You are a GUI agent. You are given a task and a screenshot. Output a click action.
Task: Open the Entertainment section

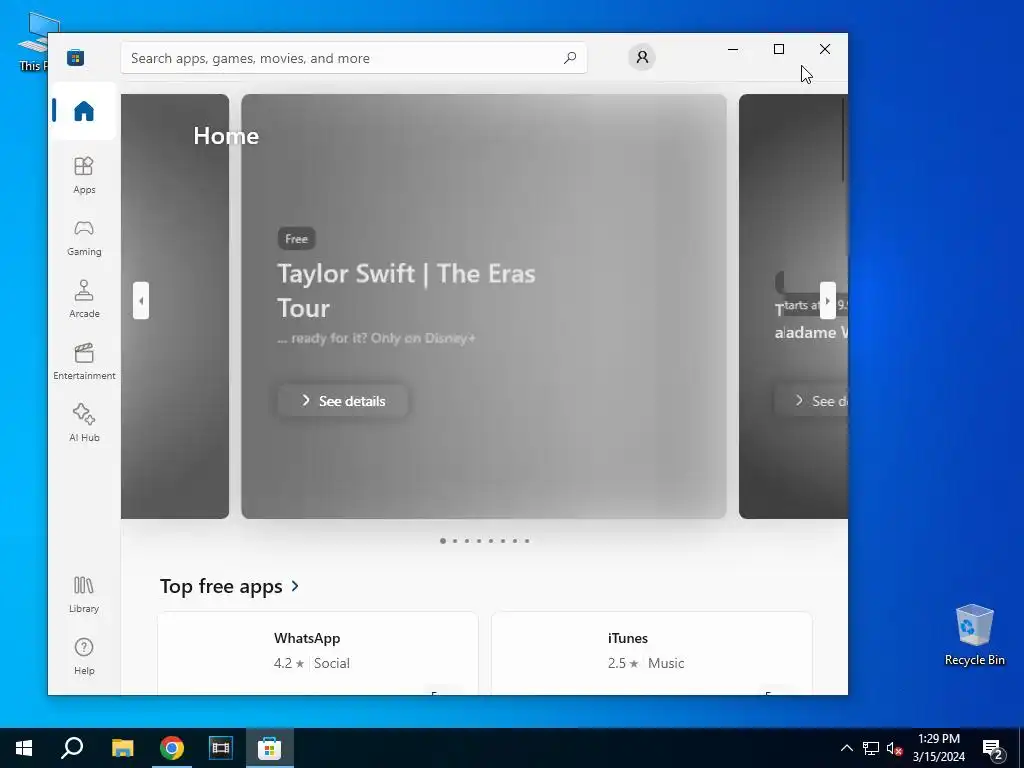[x=84, y=362]
